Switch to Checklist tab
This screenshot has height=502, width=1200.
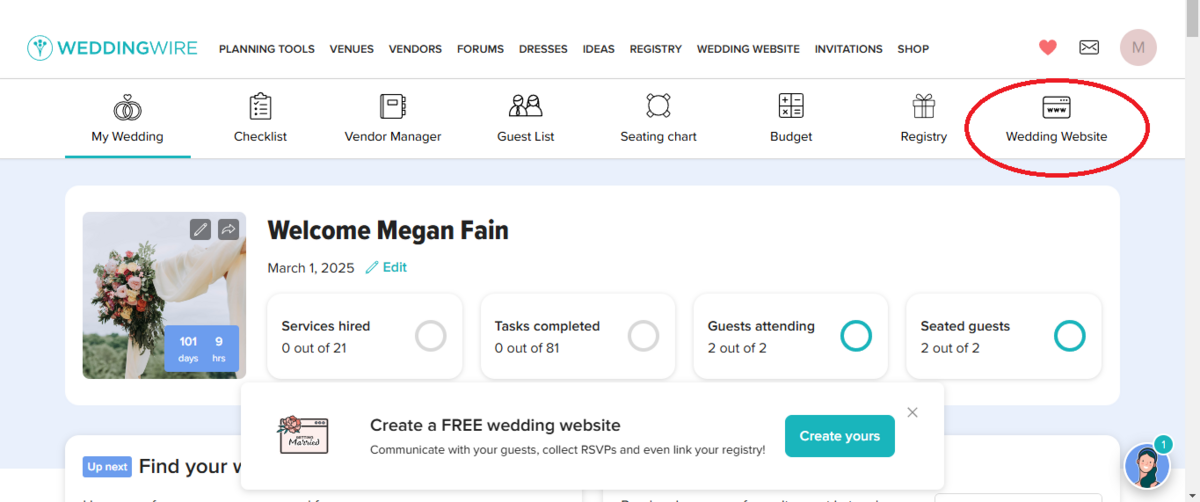tap(260, 137)
